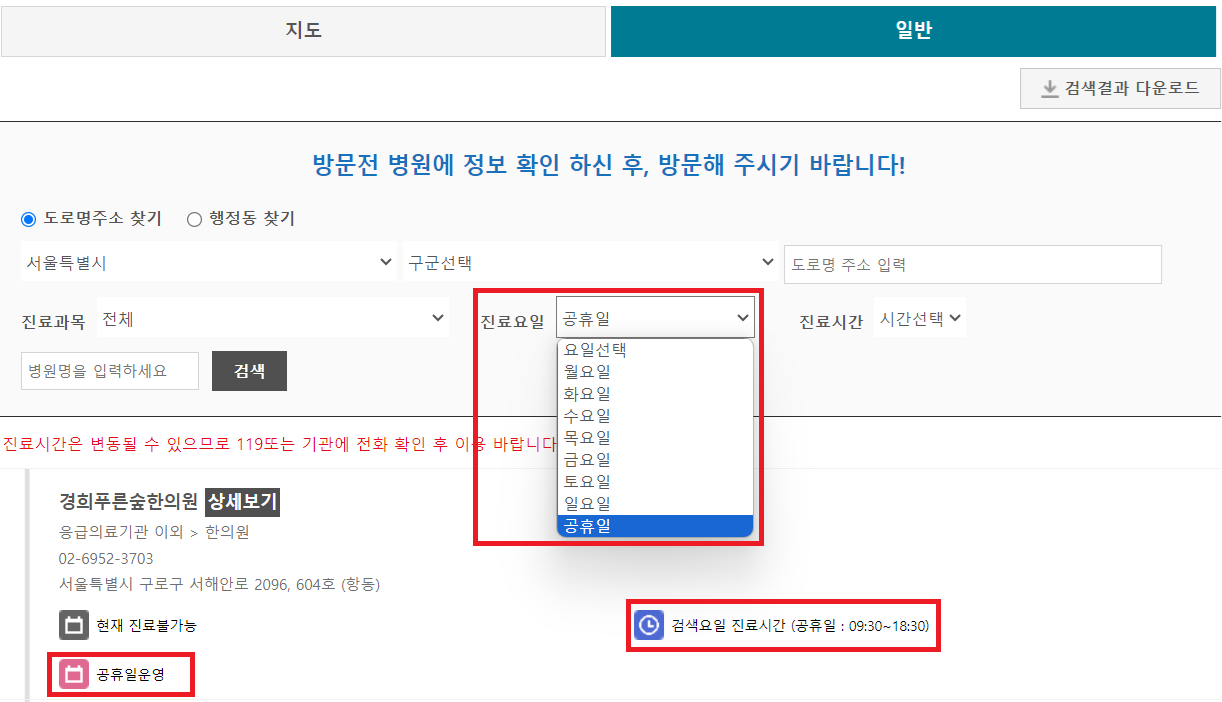Open the 서울특별시 city dropdown
The width and height of the screenshot is (1222, 702).
click(x=210, y=263)
